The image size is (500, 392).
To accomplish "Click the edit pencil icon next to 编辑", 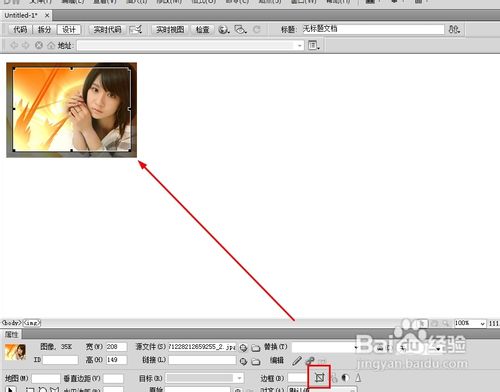I will coord(297,361).
